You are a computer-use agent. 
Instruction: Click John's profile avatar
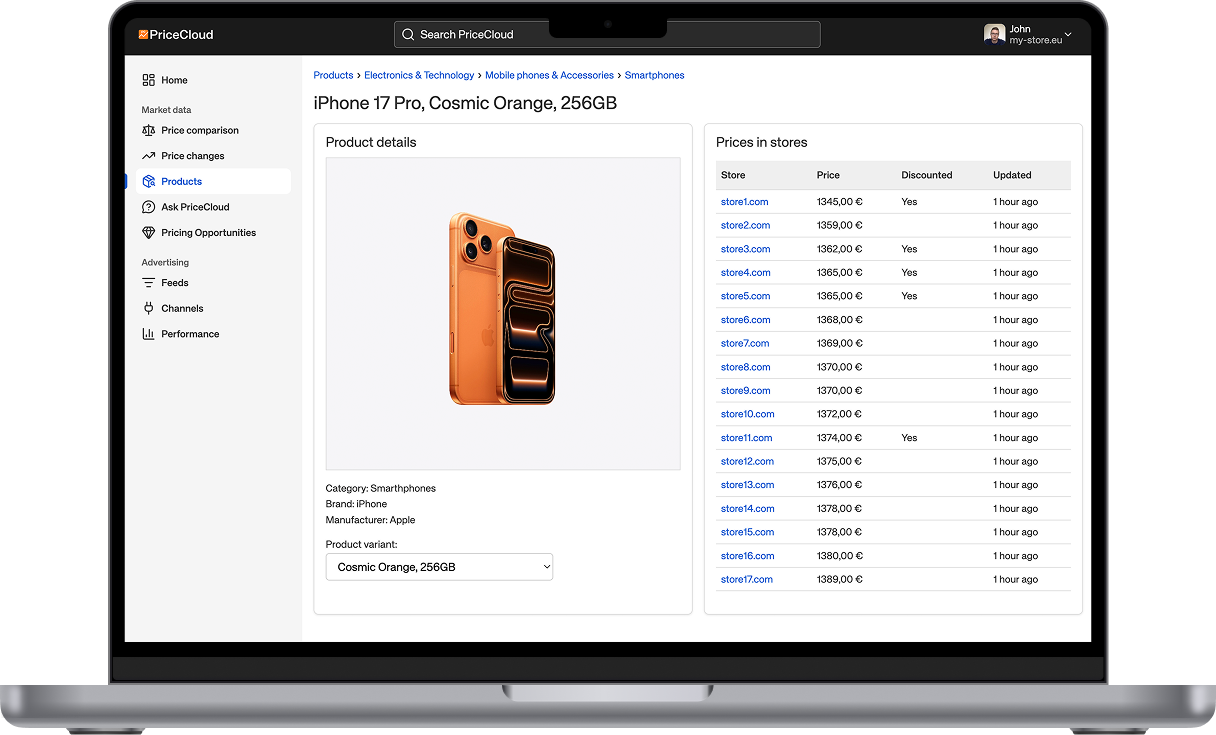pos(994,35)
